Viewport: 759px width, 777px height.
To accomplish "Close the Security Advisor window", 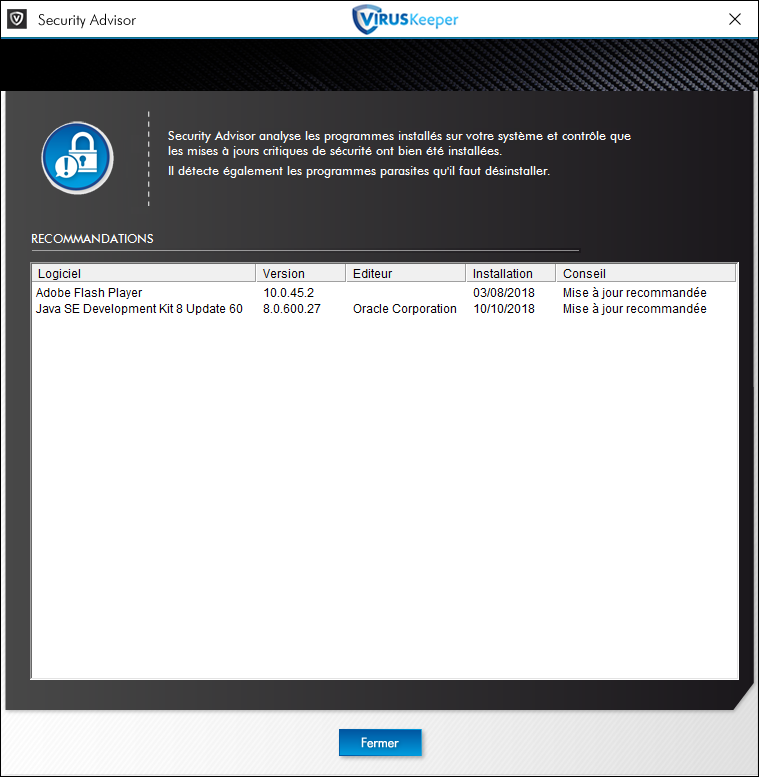I will pos(735,19).
